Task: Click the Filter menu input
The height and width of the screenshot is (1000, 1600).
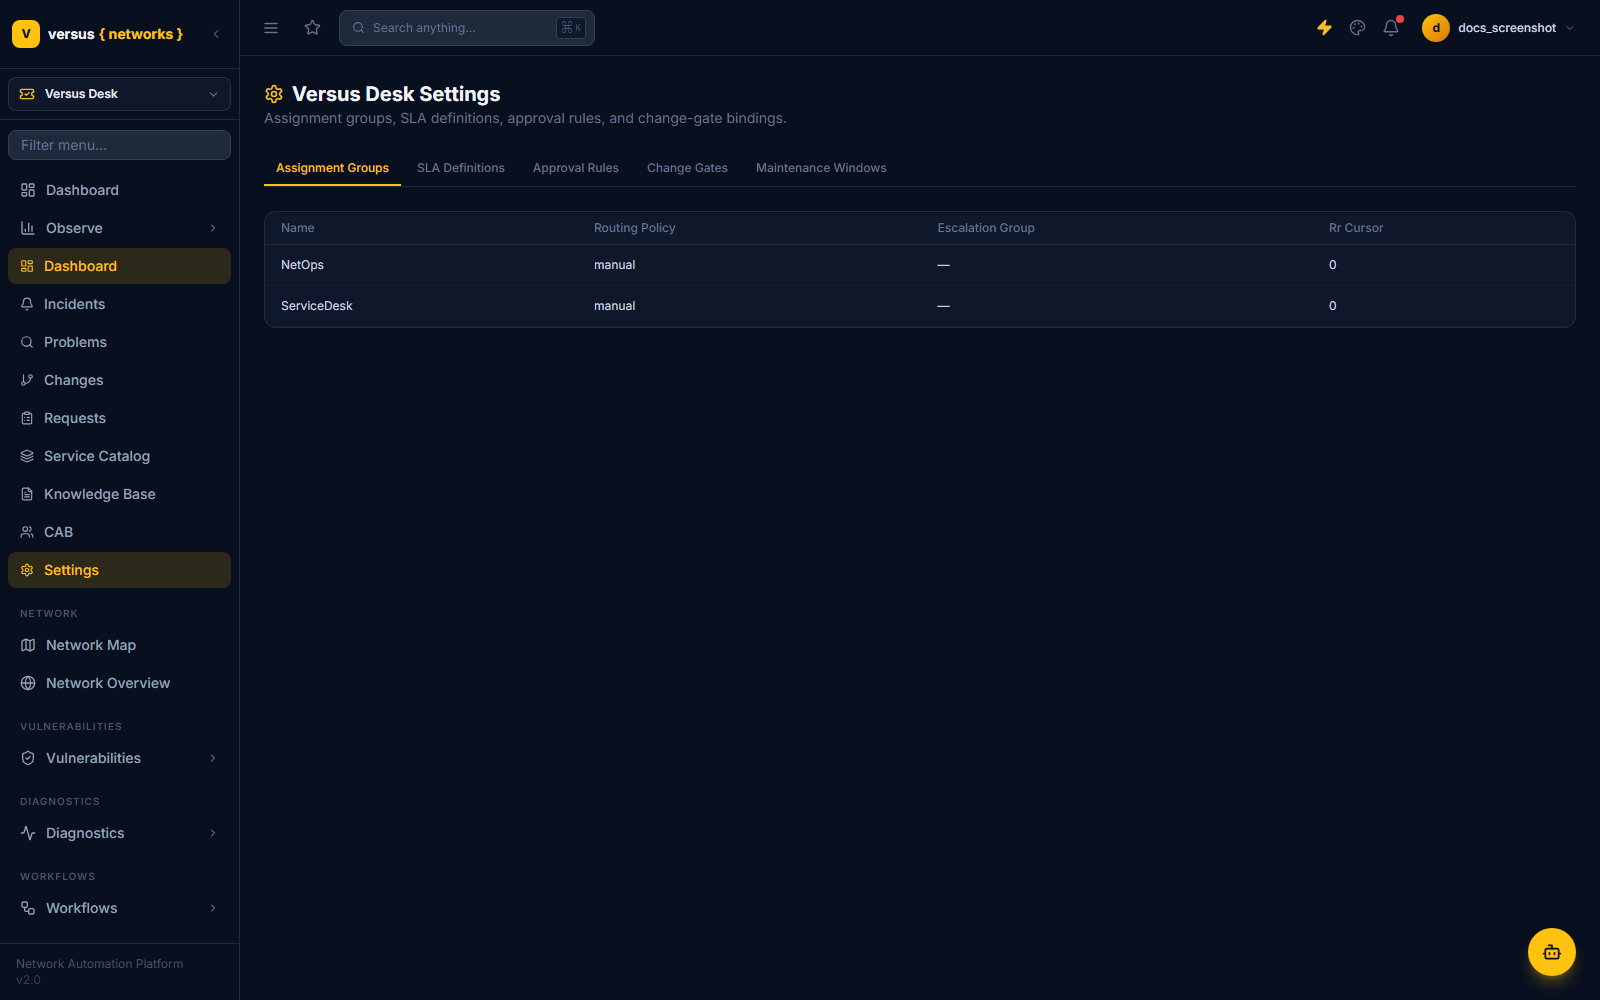Action: [119, 145]
